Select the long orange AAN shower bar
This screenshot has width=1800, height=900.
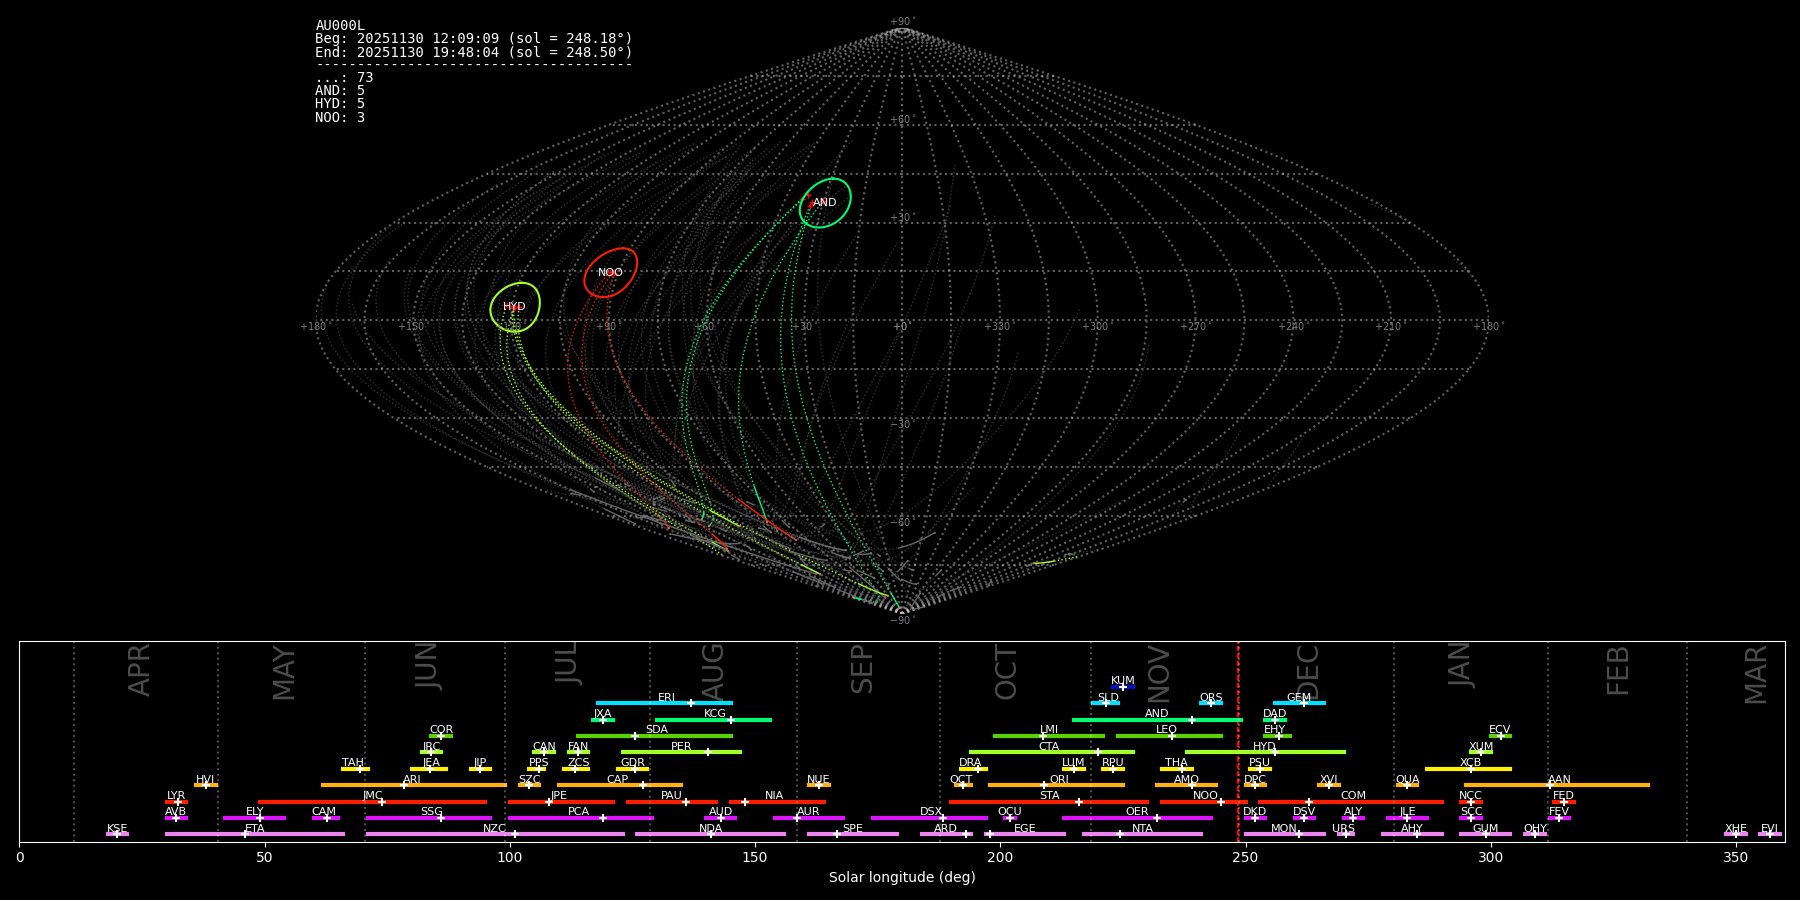click(1557, 785)
